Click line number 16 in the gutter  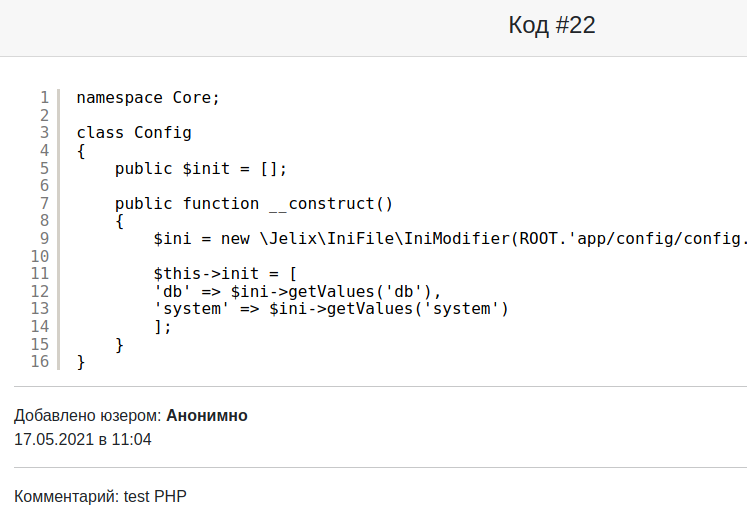pyautogui.click(x=40, y=361)
